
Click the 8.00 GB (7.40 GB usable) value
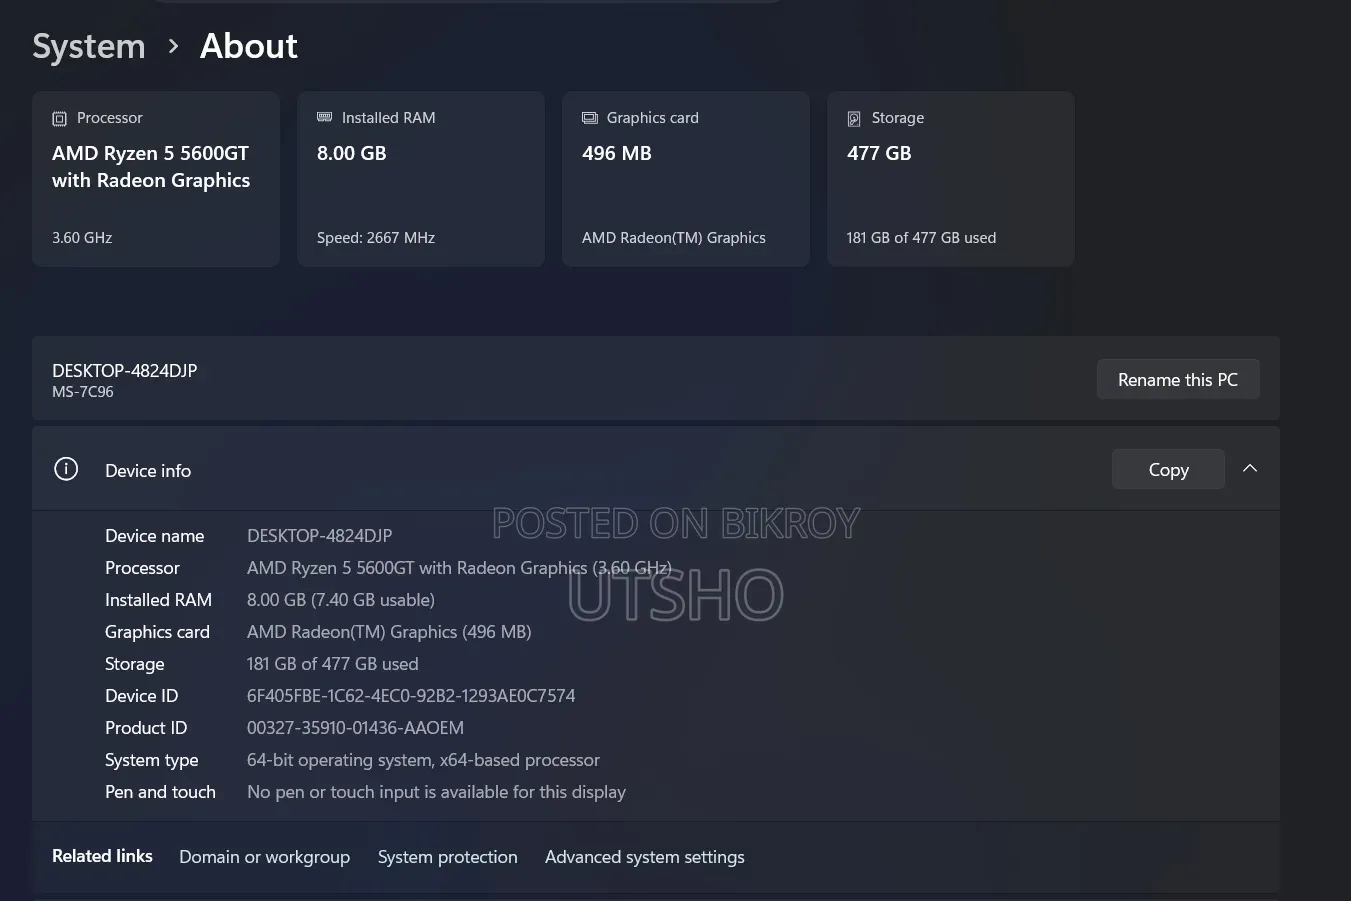tap(341, 600)
